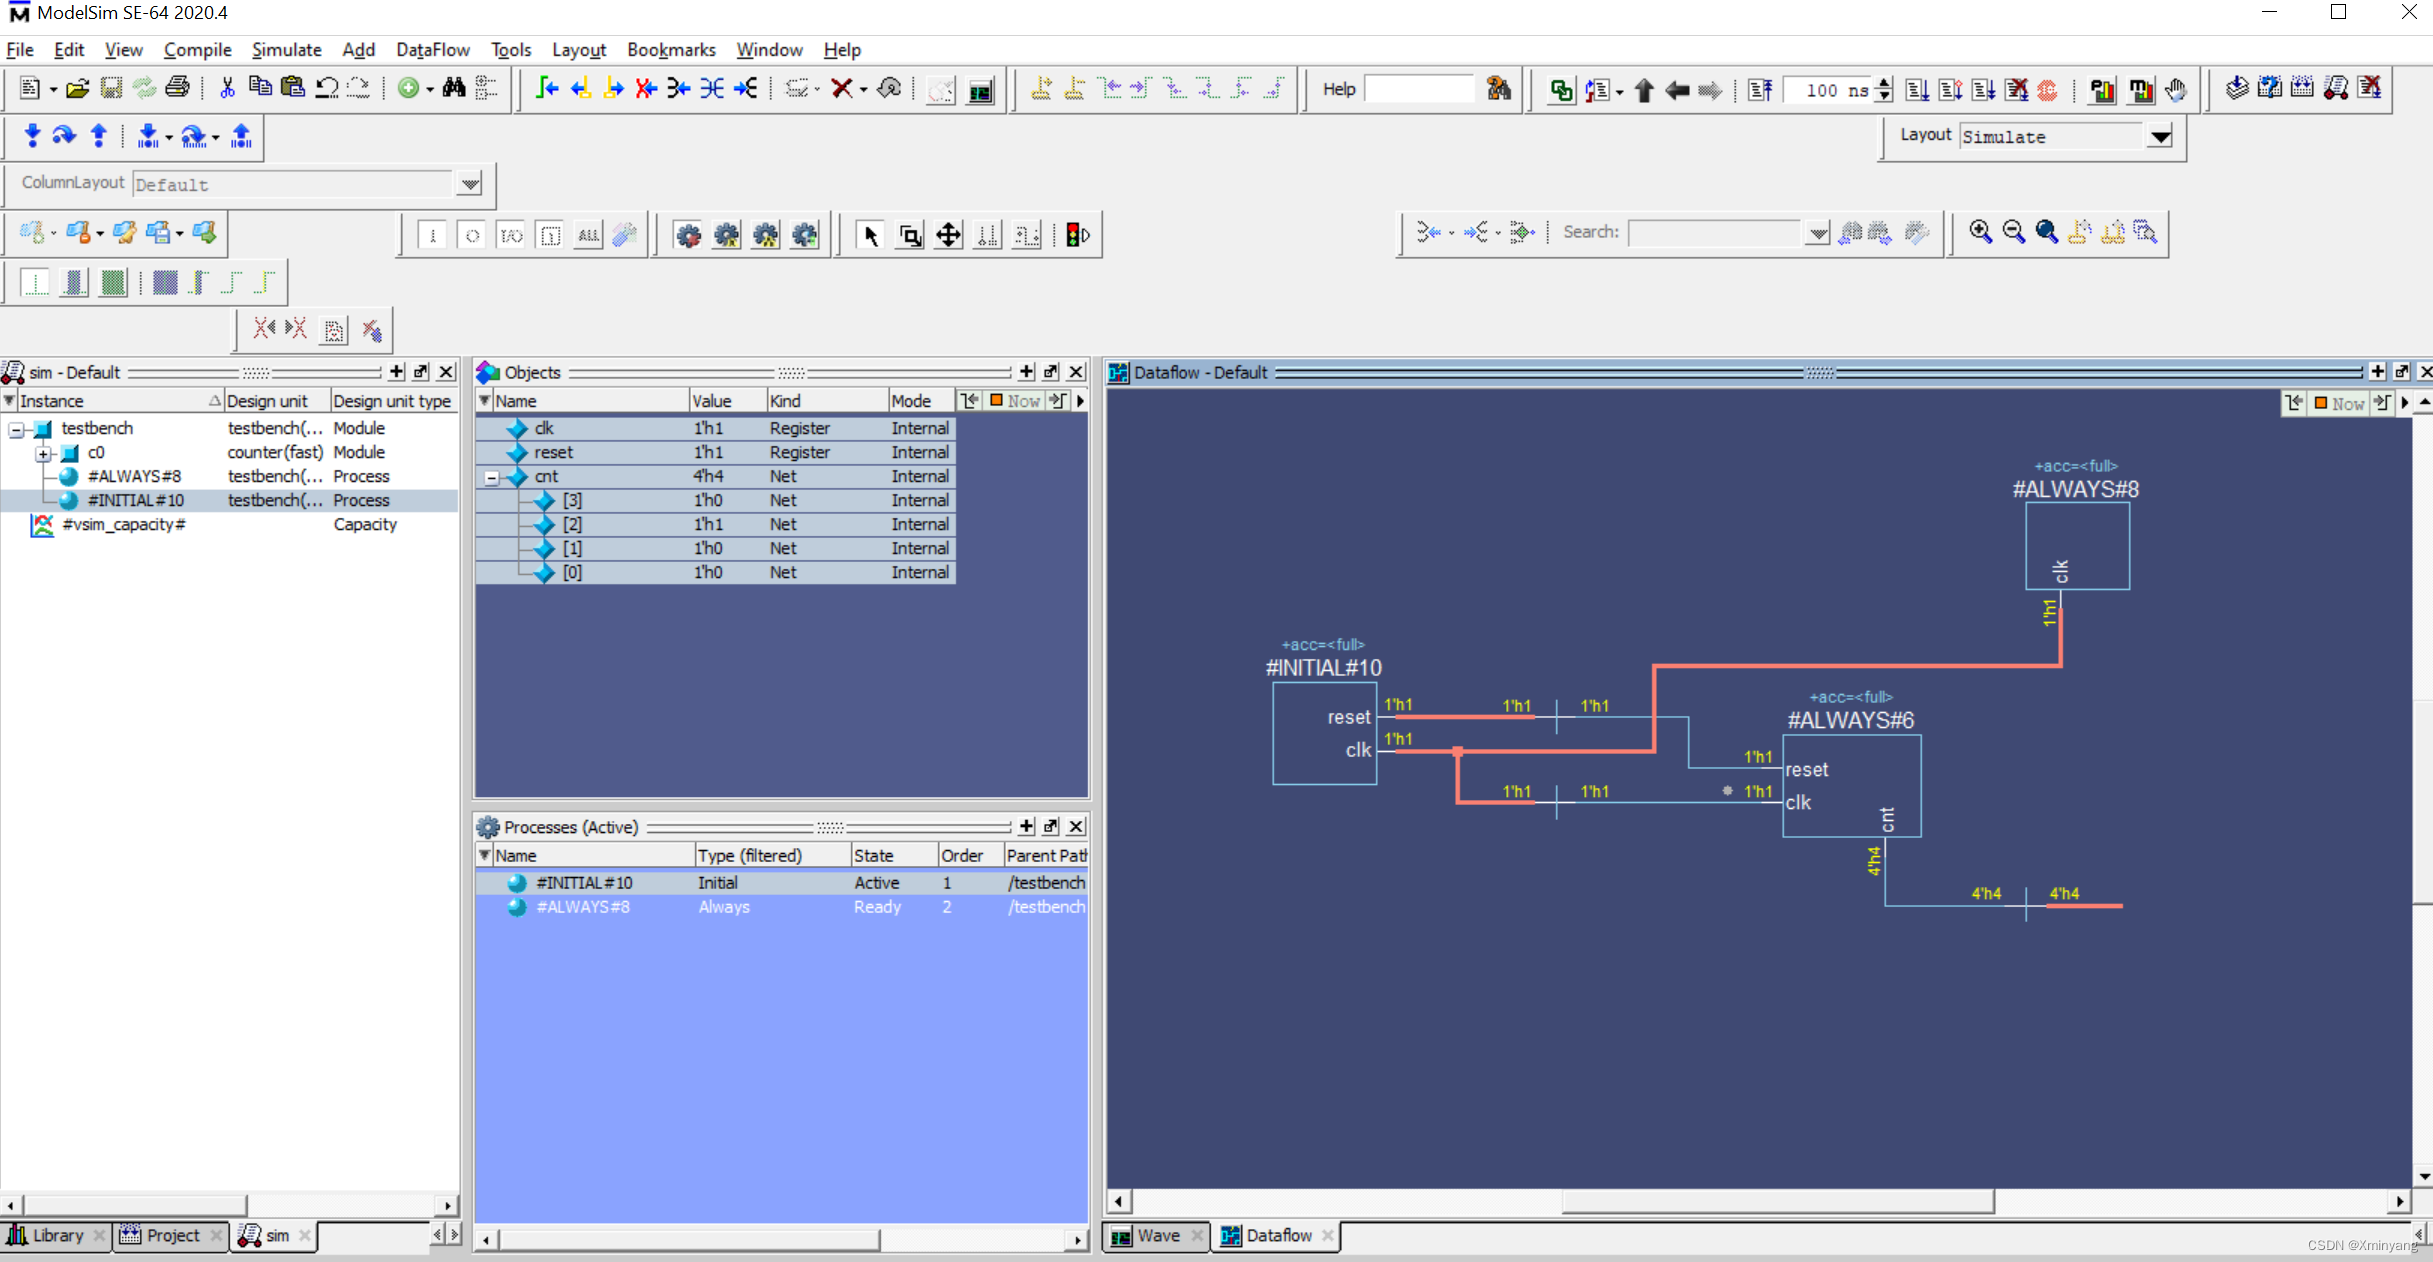Zoom in on the dataflow with magnifier plus

(x=1980, y=232)
